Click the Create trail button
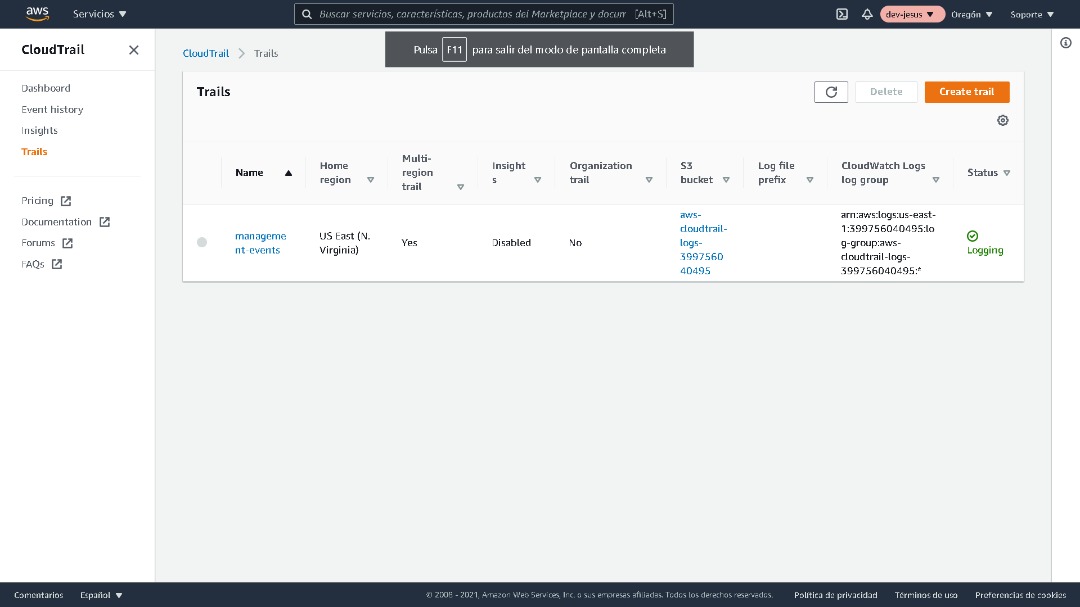Image resolution: width=1080 pixels, height=607 pixels. 967,92
